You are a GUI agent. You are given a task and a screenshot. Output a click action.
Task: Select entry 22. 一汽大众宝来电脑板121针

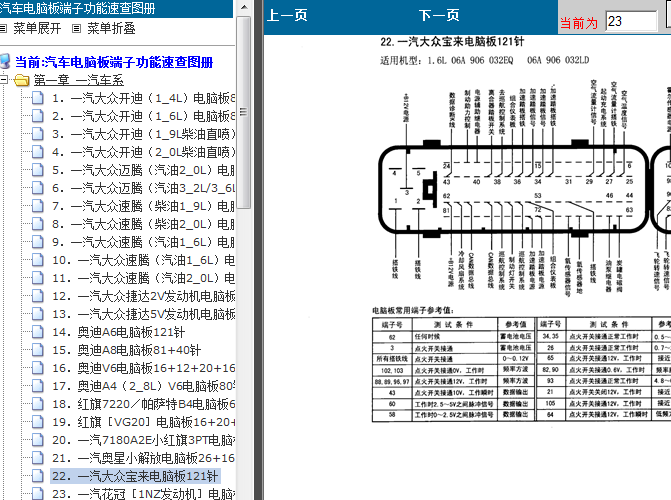tap(135, 476)
